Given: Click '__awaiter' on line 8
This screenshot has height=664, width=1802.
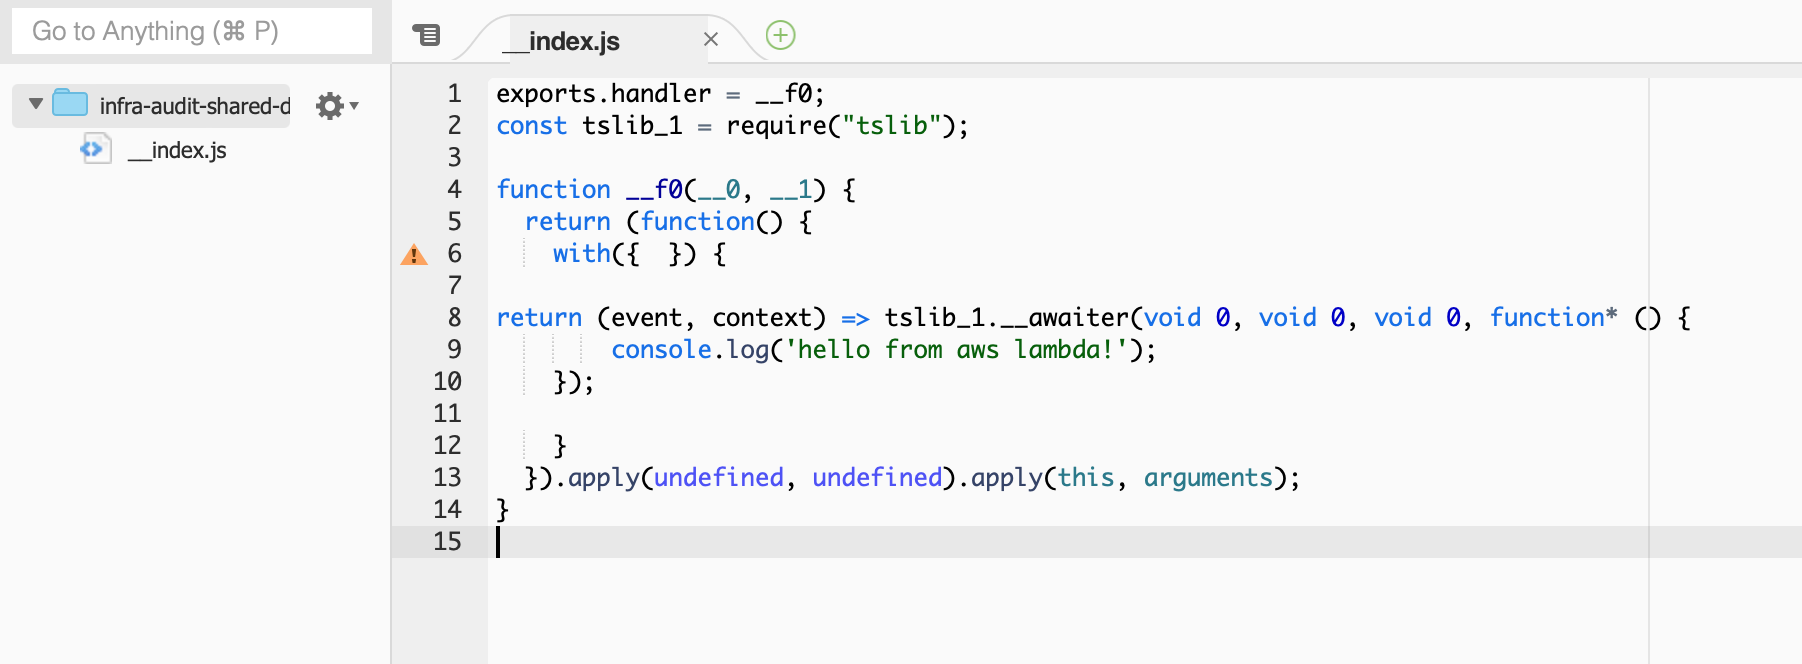Looking at the screenshot, I should [x=1064, y=317].
